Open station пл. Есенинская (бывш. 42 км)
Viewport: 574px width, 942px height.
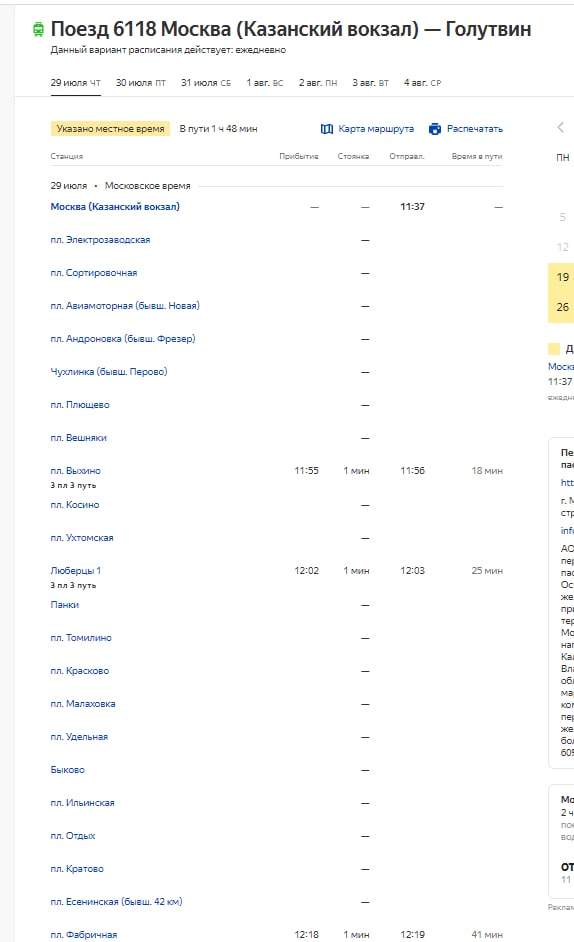click(x=117, y=902)
